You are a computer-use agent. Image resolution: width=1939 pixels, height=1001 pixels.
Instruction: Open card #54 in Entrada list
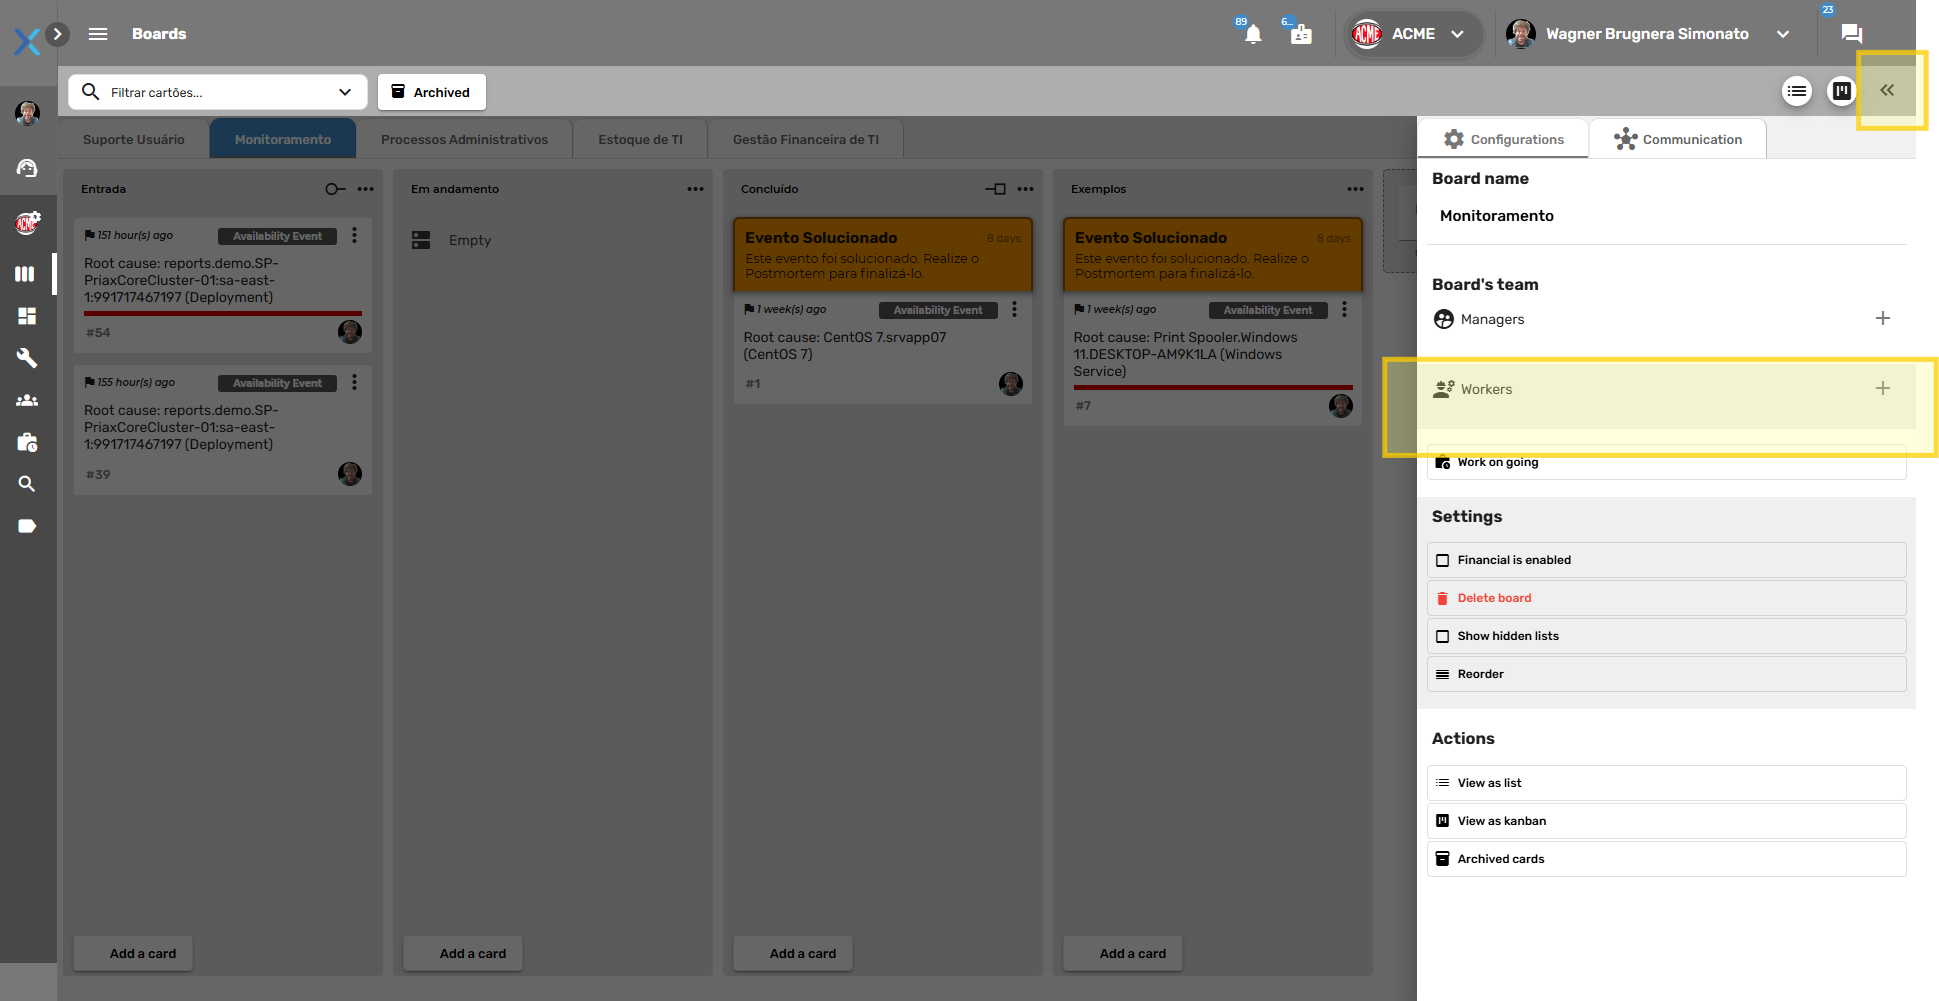pyautogui.click(x=222, y=281)
